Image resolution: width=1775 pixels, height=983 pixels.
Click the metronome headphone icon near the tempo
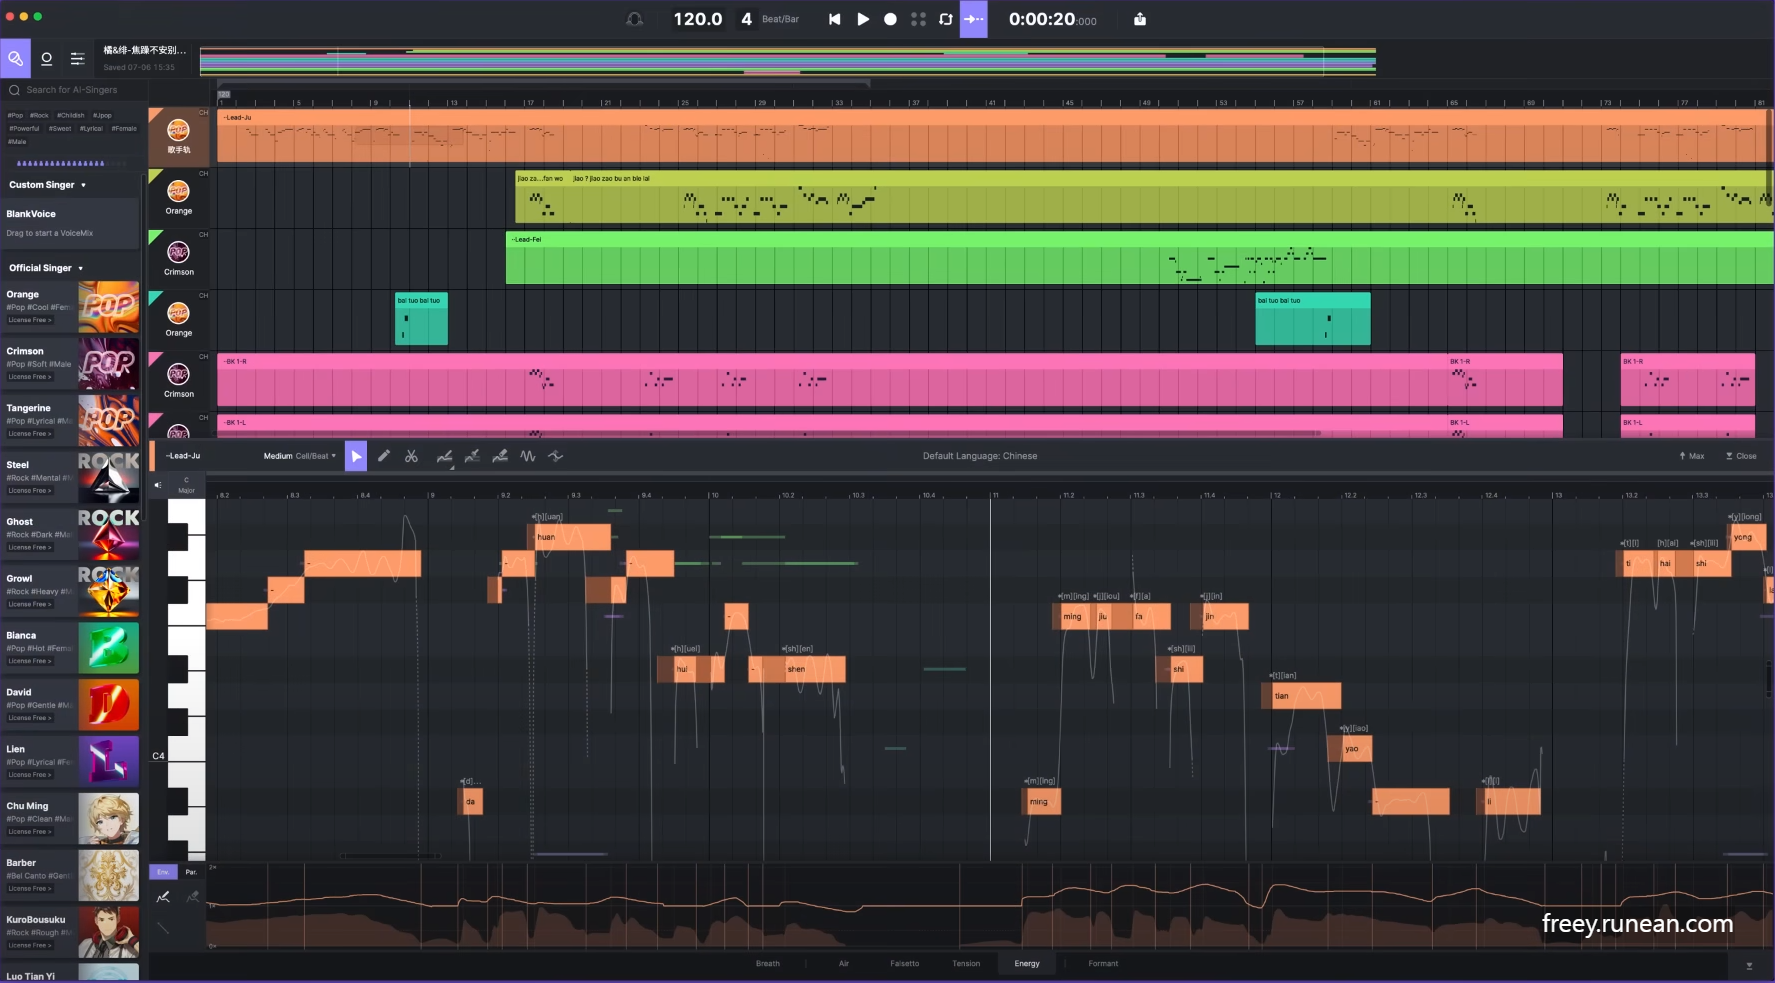coord(635,19)
